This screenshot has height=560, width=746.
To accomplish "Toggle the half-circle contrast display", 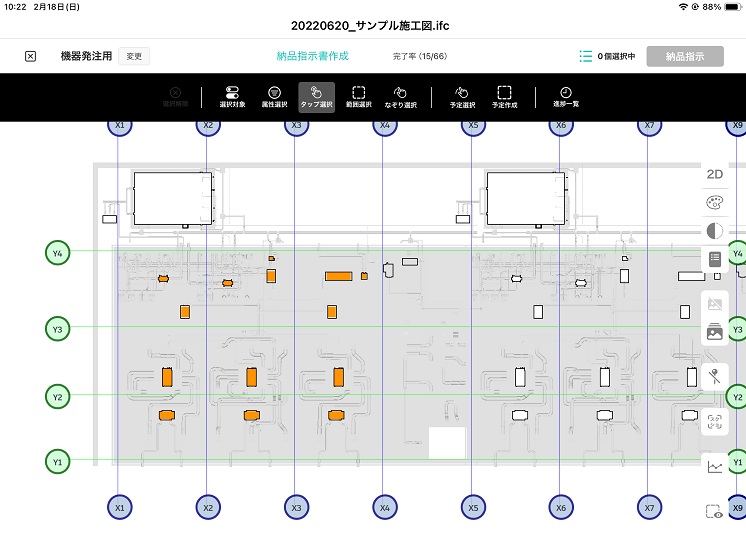I will coord(714,231).
